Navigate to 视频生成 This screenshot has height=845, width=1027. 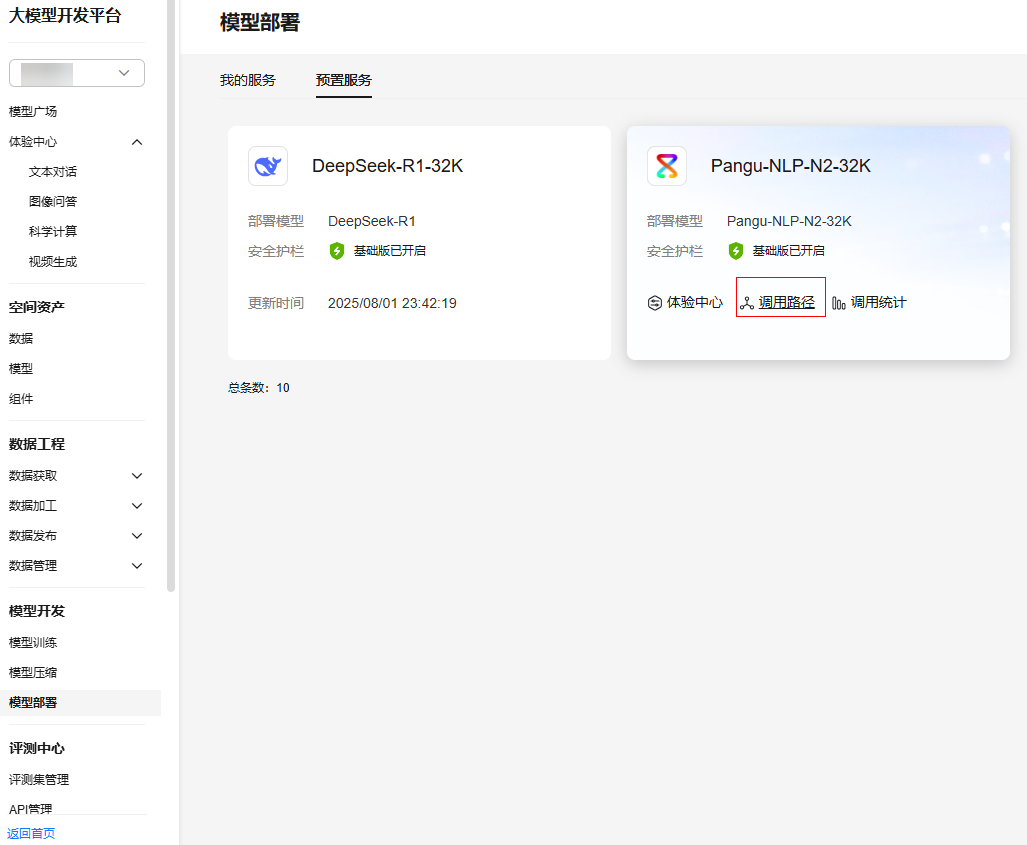coord(52,262)
